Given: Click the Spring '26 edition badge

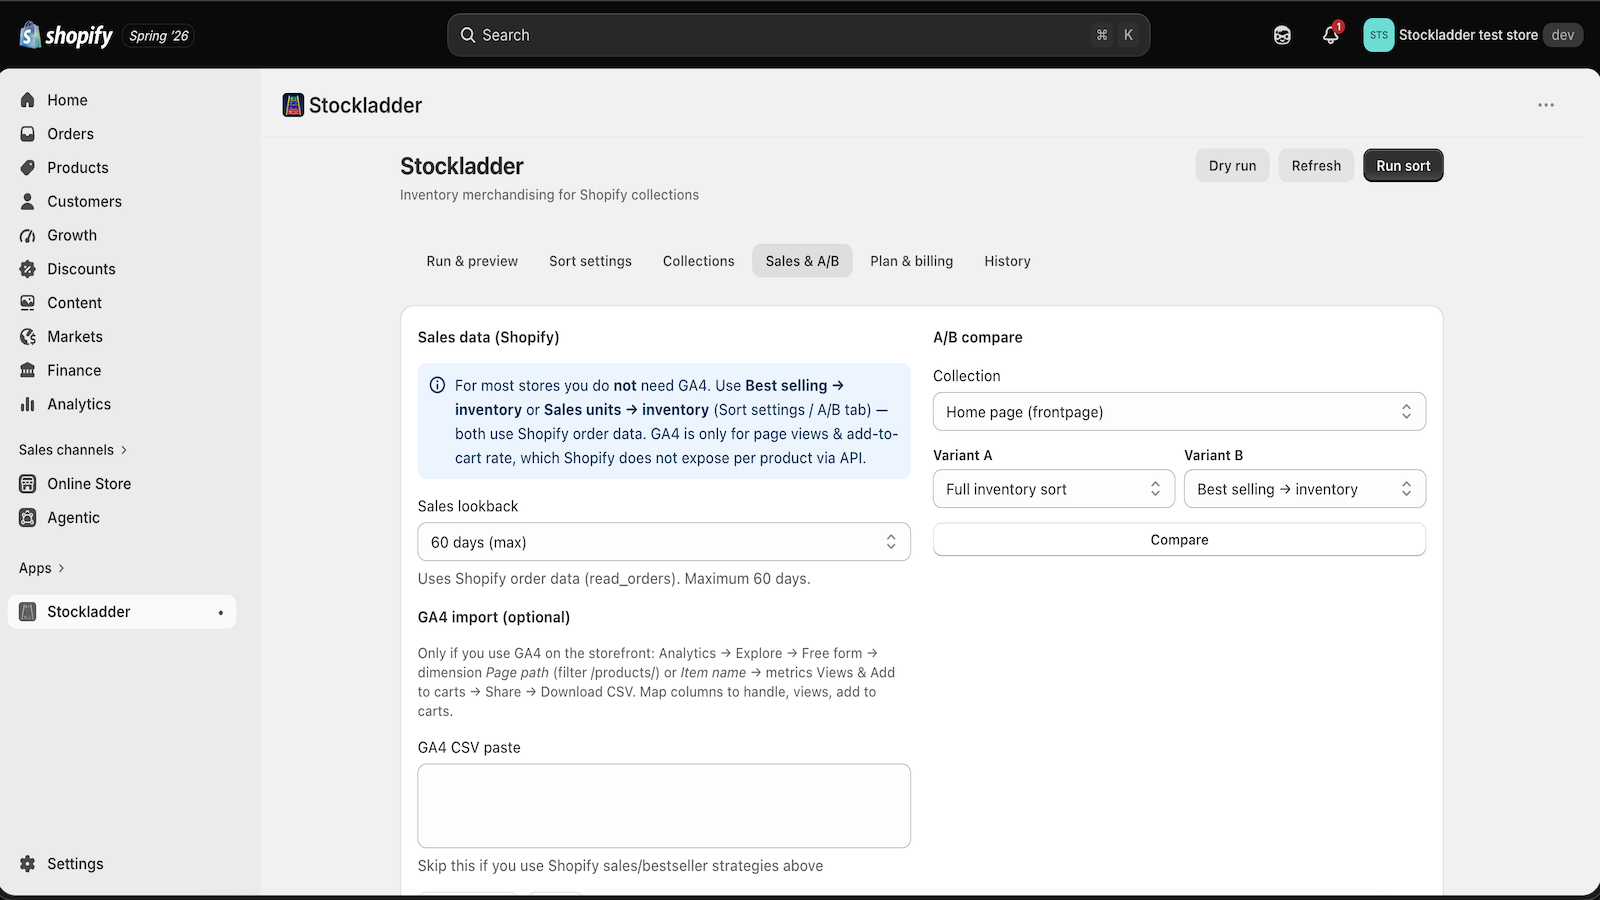Looking at the screenshot, I should pyautogui.click(x=159, y=36).
